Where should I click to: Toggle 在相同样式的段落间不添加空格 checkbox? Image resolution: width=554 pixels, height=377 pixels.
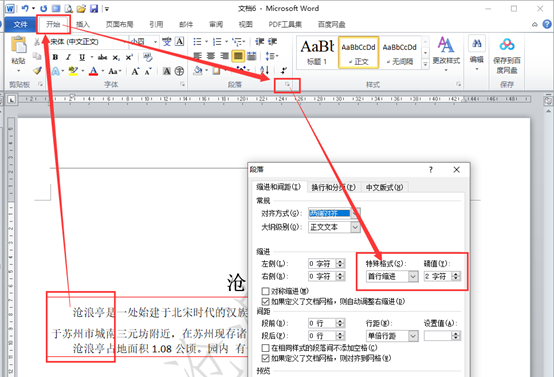tap(265, 348)
